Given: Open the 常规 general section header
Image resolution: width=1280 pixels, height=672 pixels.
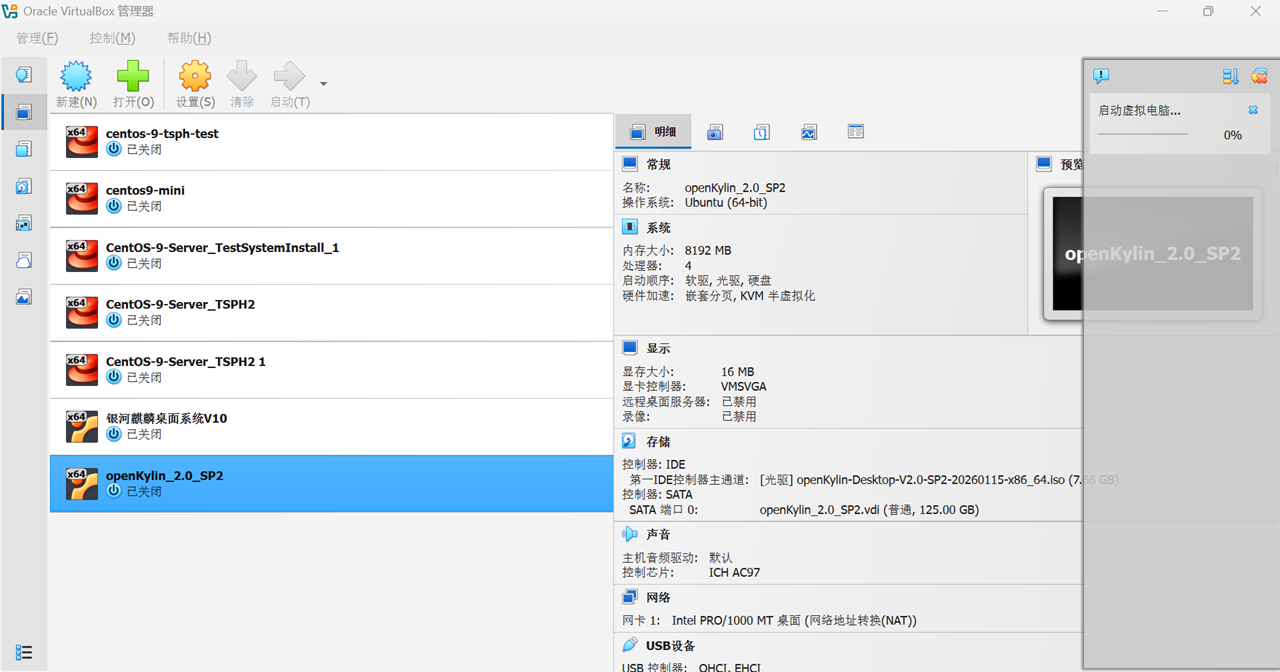Looking at the screenshot, I should pos(658,164).
